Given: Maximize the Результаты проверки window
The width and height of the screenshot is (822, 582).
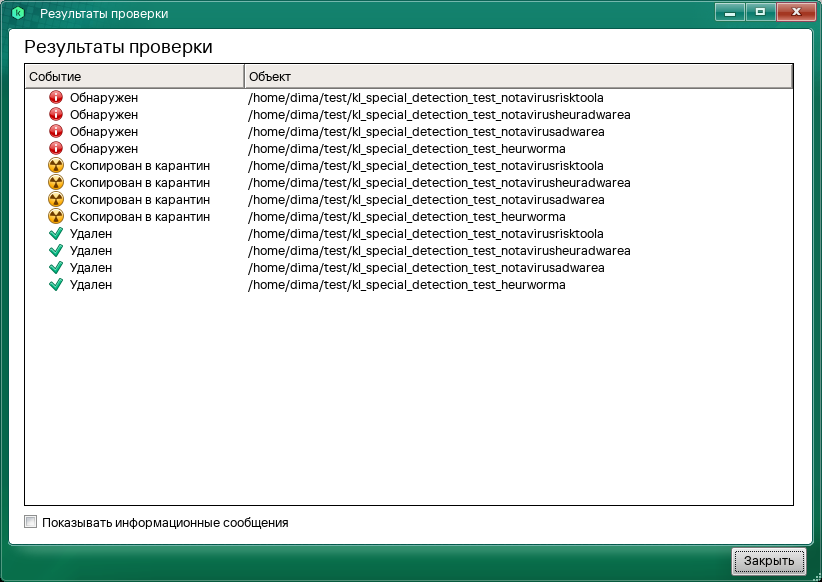Looking at the screenshot, I should [761, 12].
